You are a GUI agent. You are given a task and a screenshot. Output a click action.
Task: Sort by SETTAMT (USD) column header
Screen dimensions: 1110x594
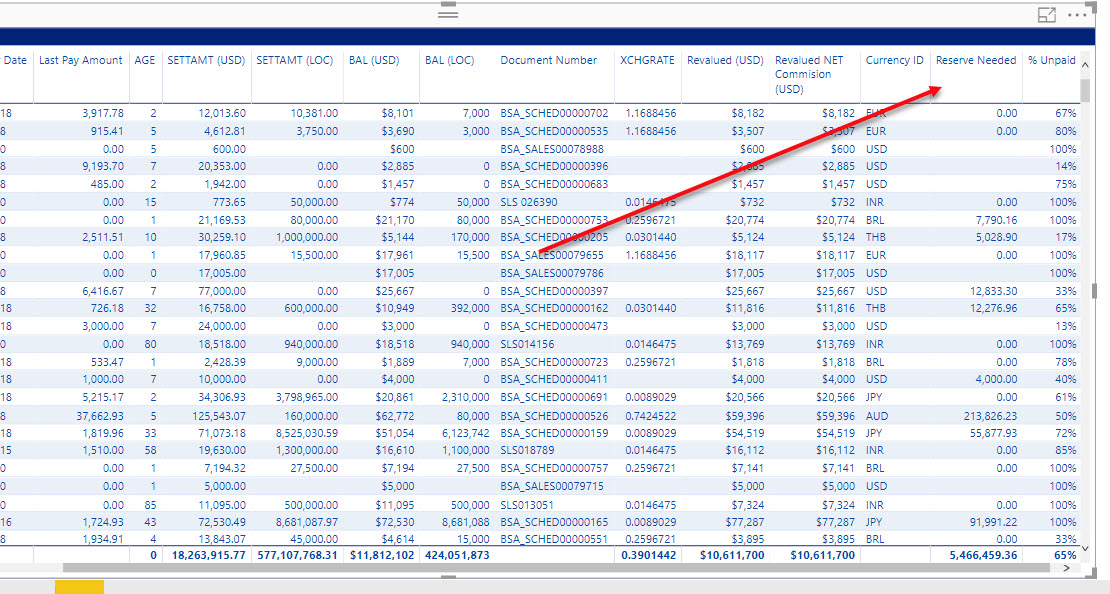click(206, 60)
